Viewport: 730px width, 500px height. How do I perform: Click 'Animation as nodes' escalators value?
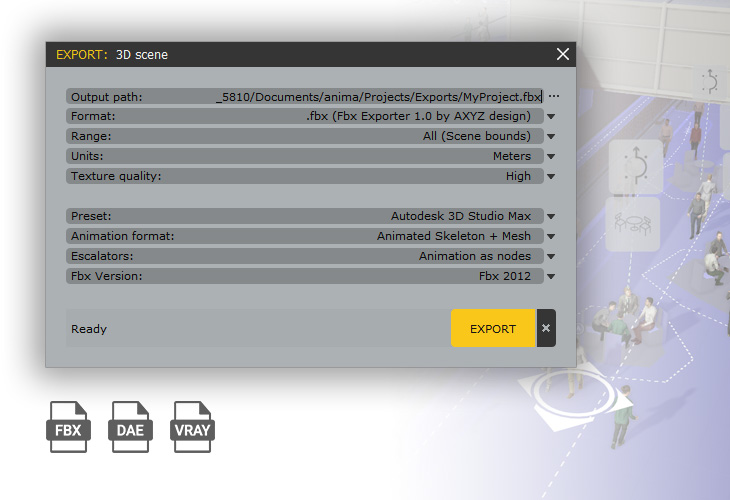pos(475,256)
